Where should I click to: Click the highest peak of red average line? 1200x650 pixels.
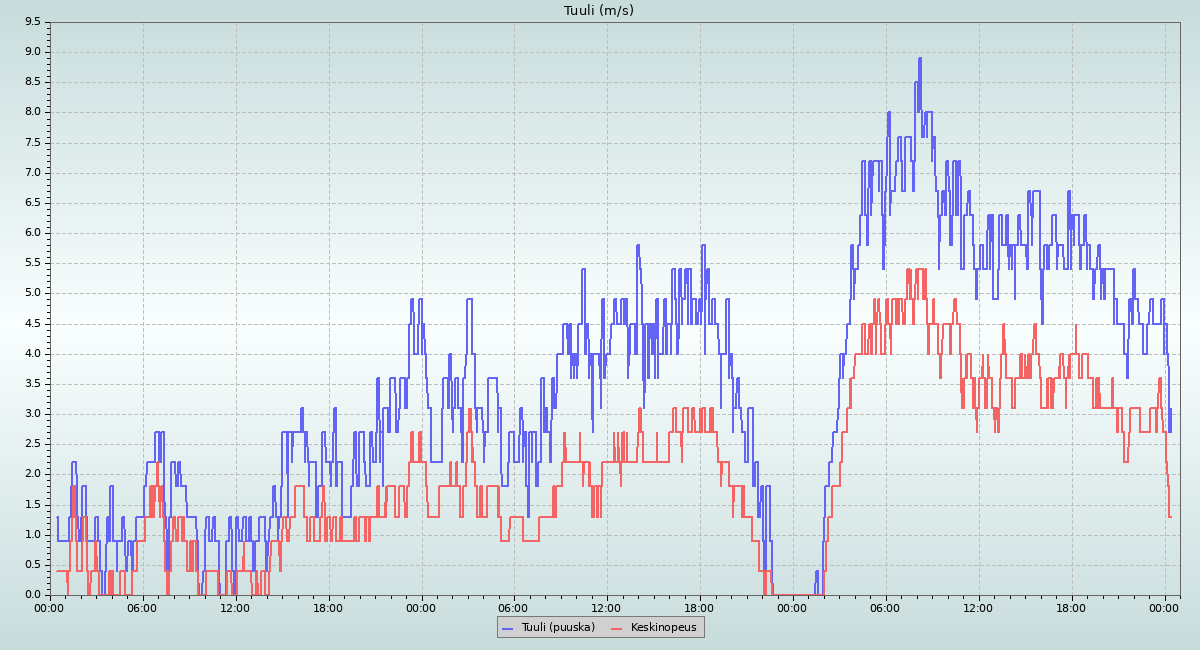coord(908,269)
